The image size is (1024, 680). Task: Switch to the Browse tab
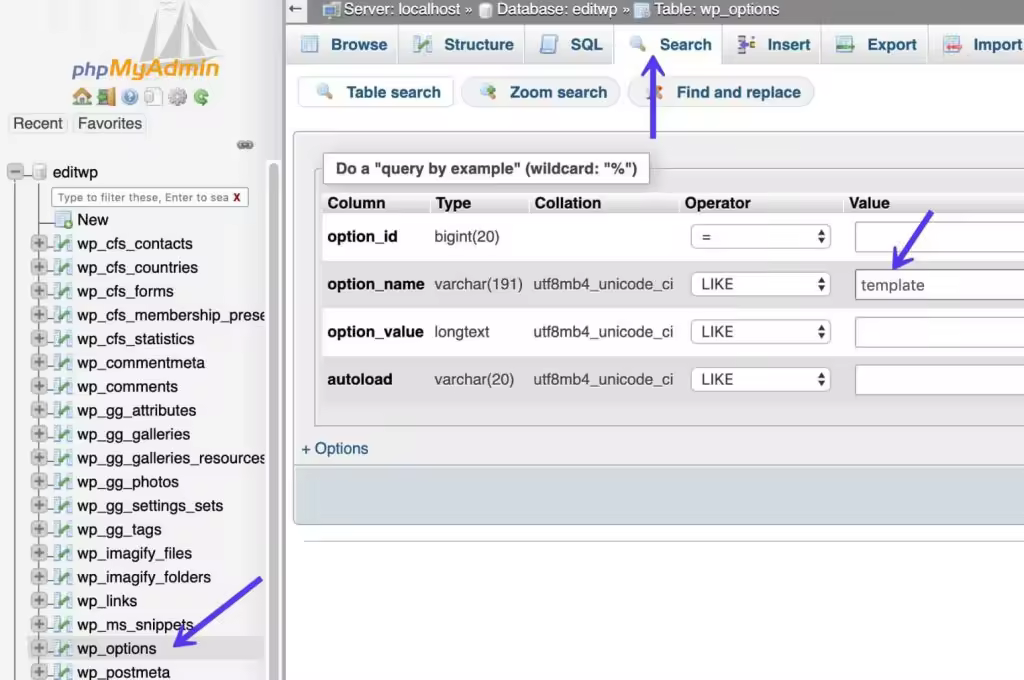343,44
